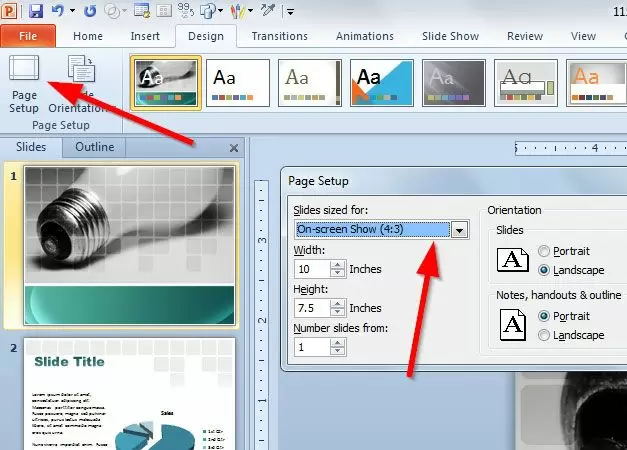Select the first highlighted theme thumbnail

pyautogui.click(x=166, y=82)
